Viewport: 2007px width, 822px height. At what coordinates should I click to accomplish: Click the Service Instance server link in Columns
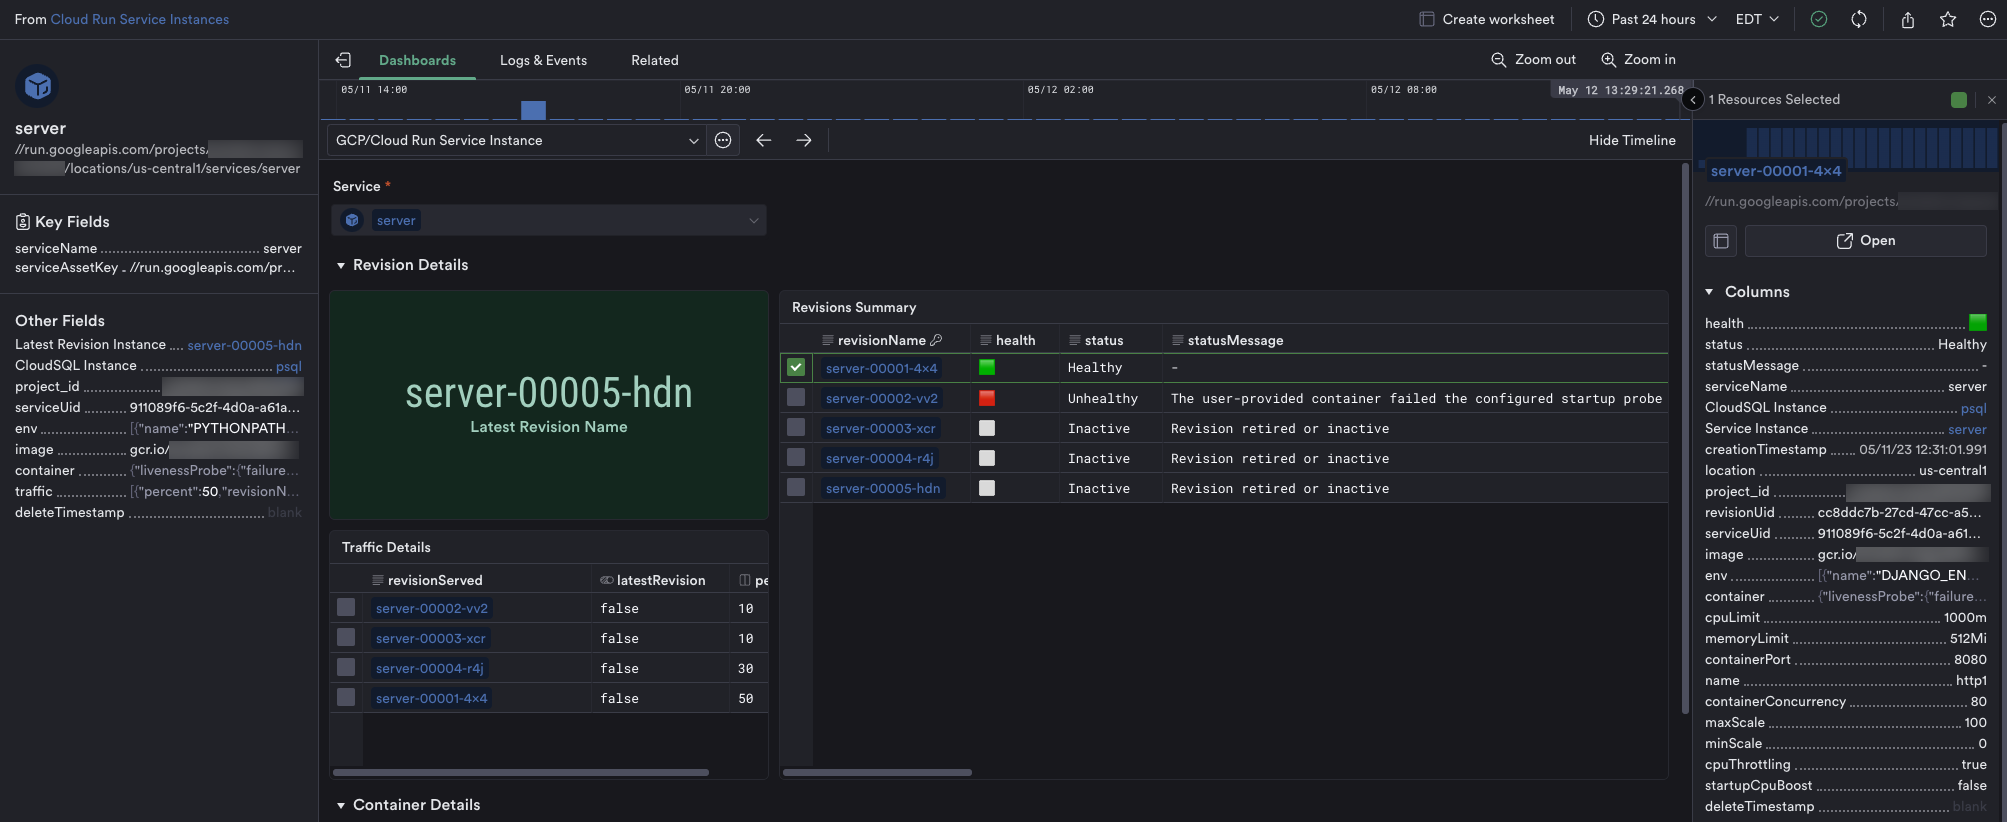(1967, 429)
